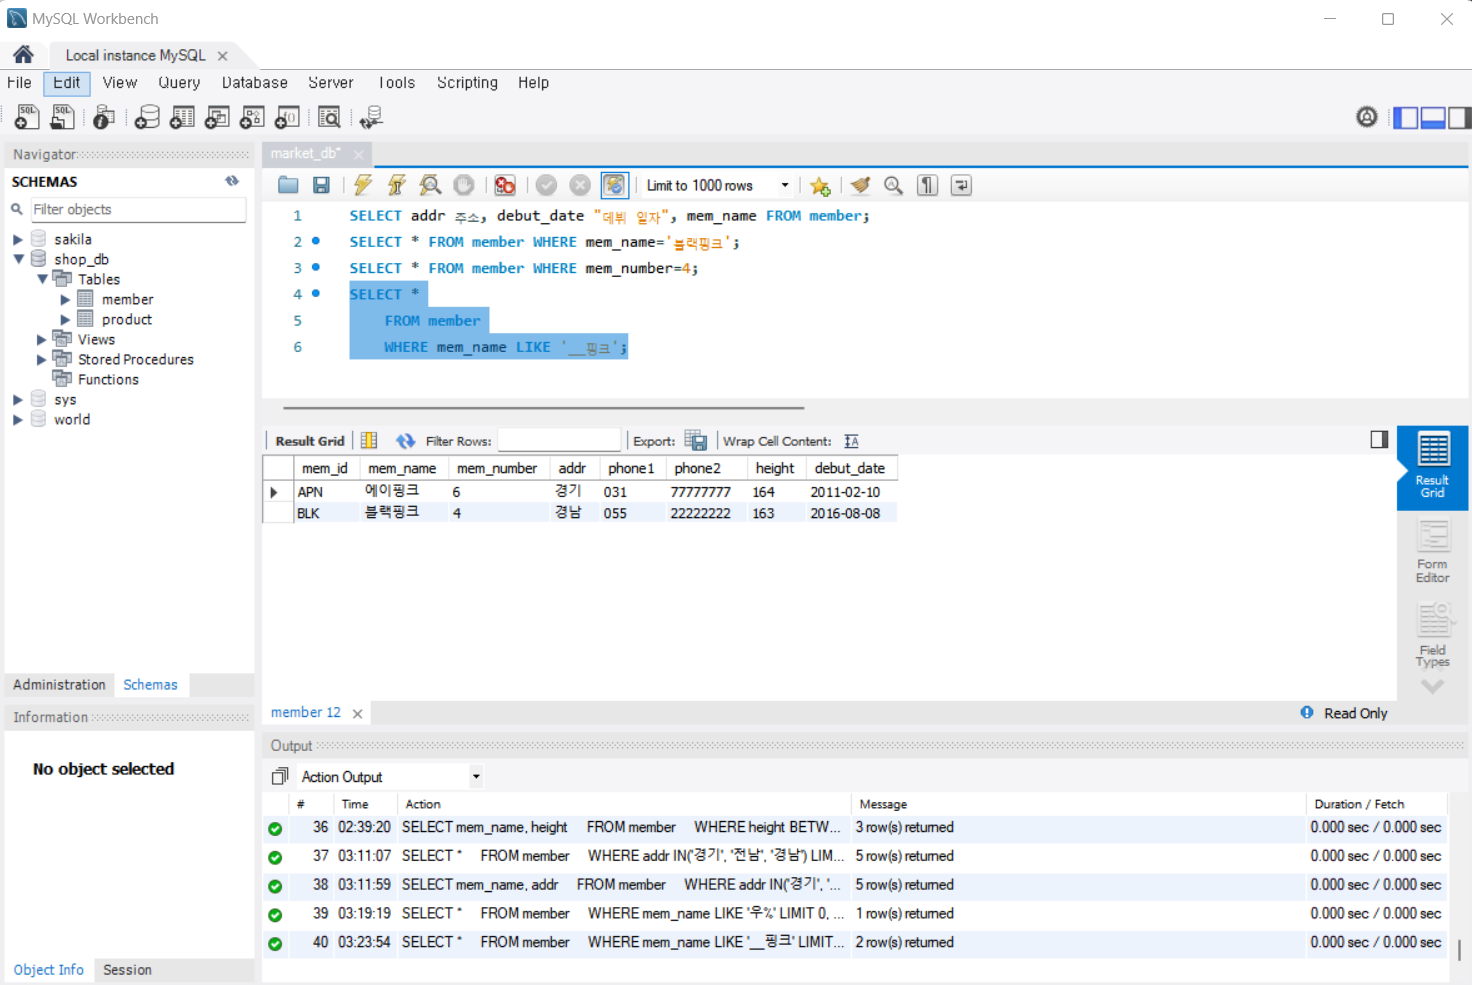Viewport: 1472px width, 985px height.
Task: Switch to Form Editor view
Action: coord(1432,553)
